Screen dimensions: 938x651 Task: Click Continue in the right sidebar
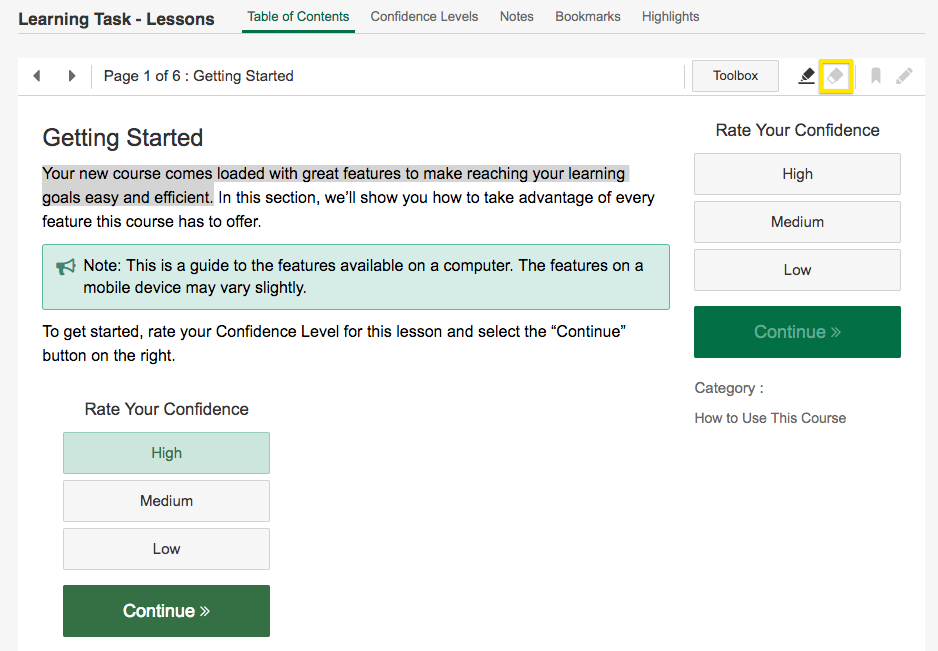point(796,332)
